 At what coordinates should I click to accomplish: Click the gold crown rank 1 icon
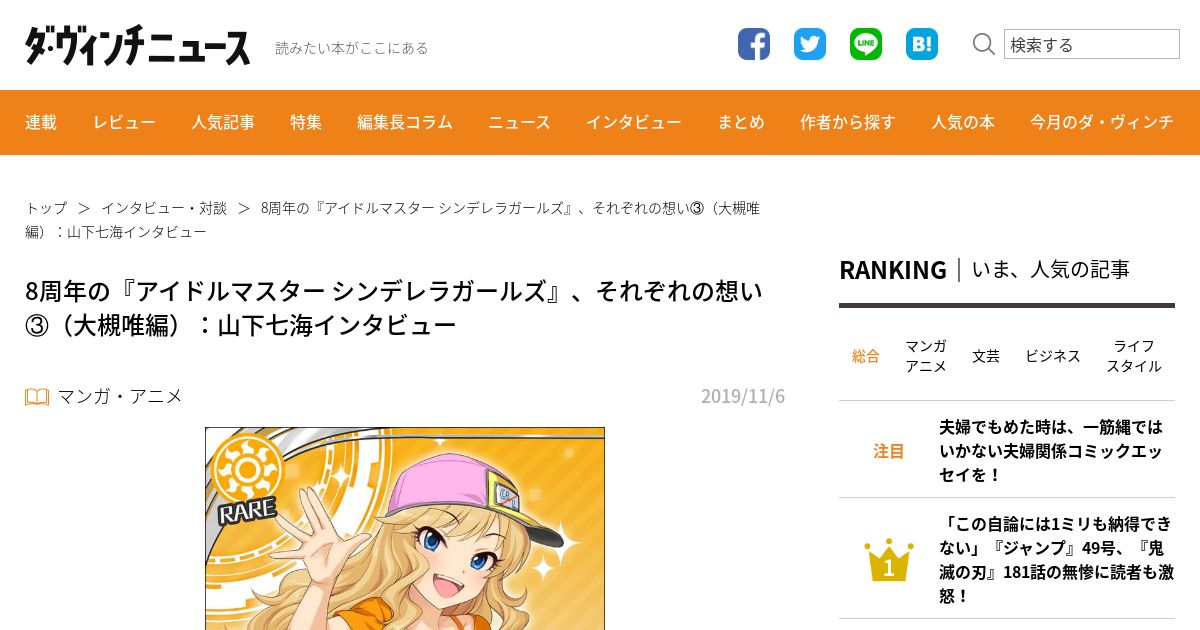tap(888, 560)
